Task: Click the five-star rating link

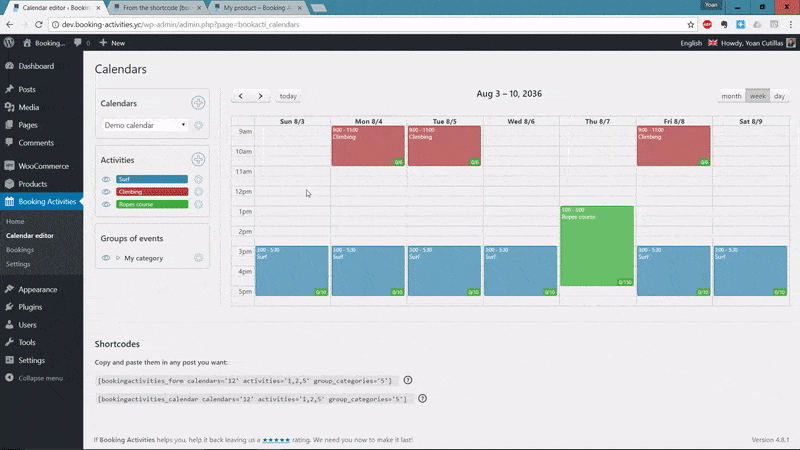Action: pyautogui.click(x=276, y=439)
